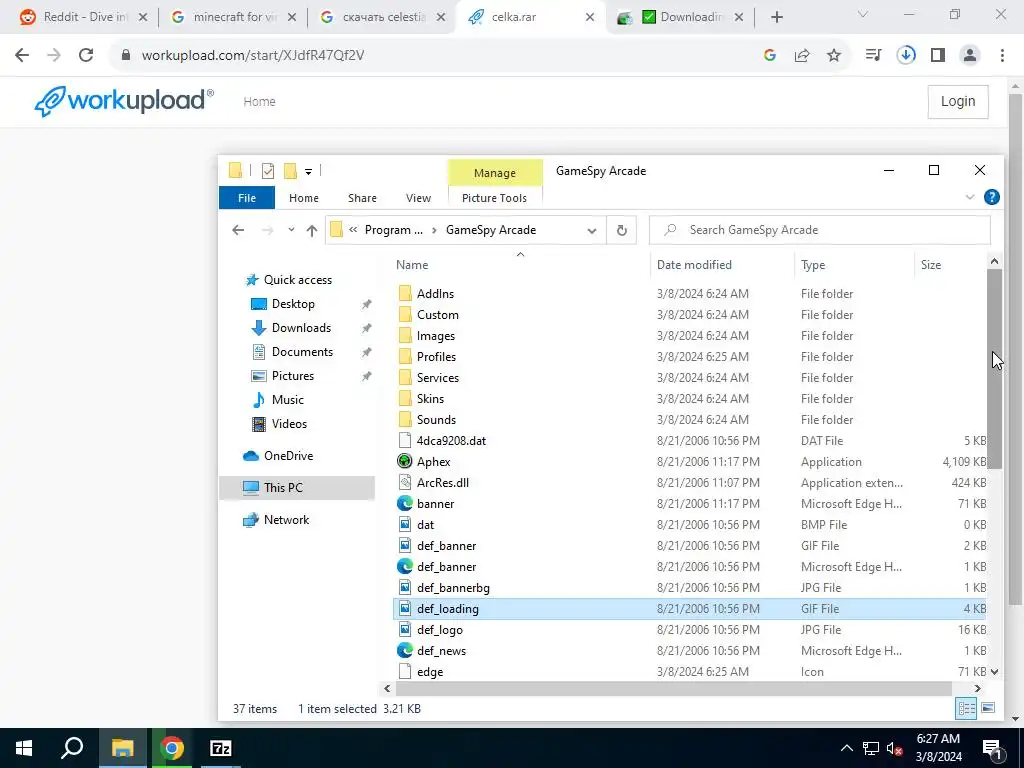Open notification center icon

(992, 748)
